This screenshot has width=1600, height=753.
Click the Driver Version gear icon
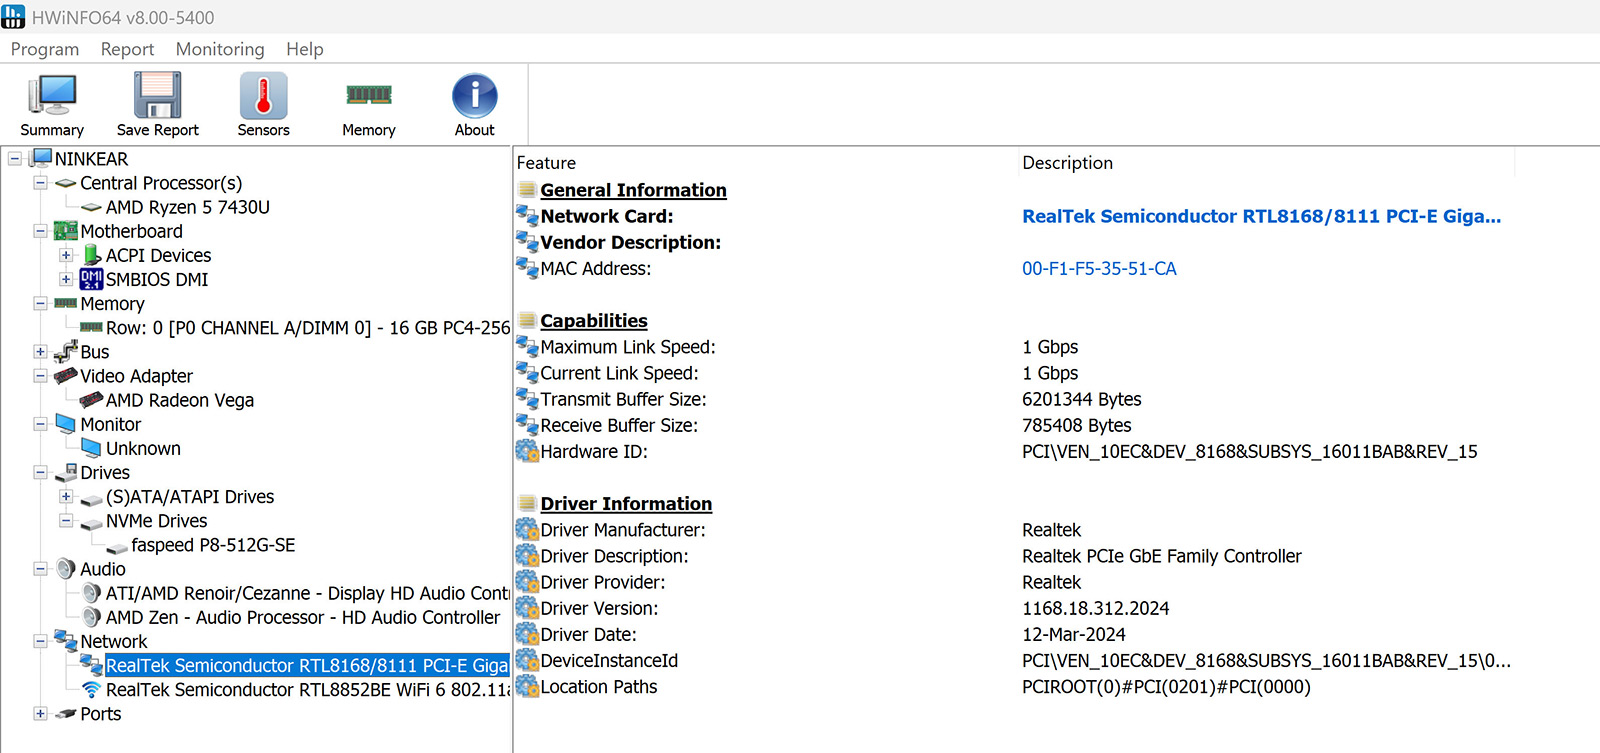point(527,607)
